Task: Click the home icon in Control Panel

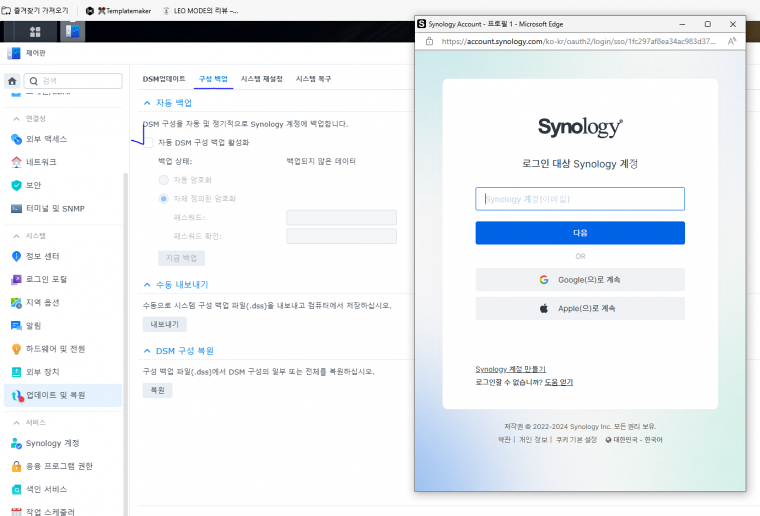Action: point(12,81)
